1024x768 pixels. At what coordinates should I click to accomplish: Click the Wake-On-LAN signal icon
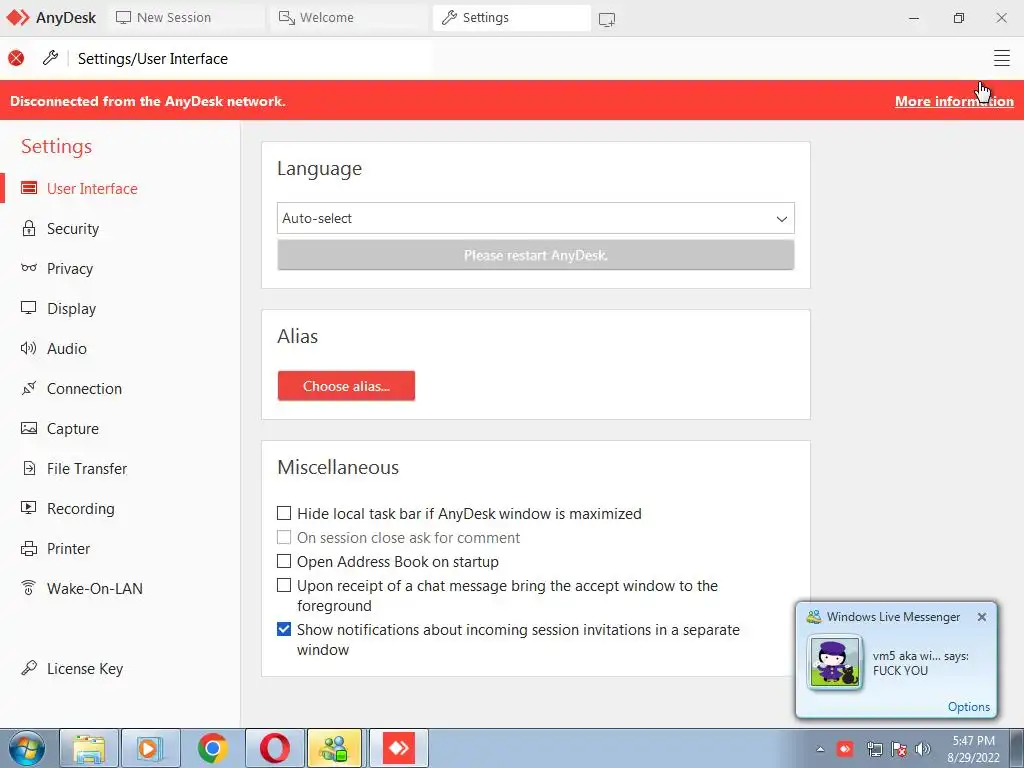click(x=29, y=588)
